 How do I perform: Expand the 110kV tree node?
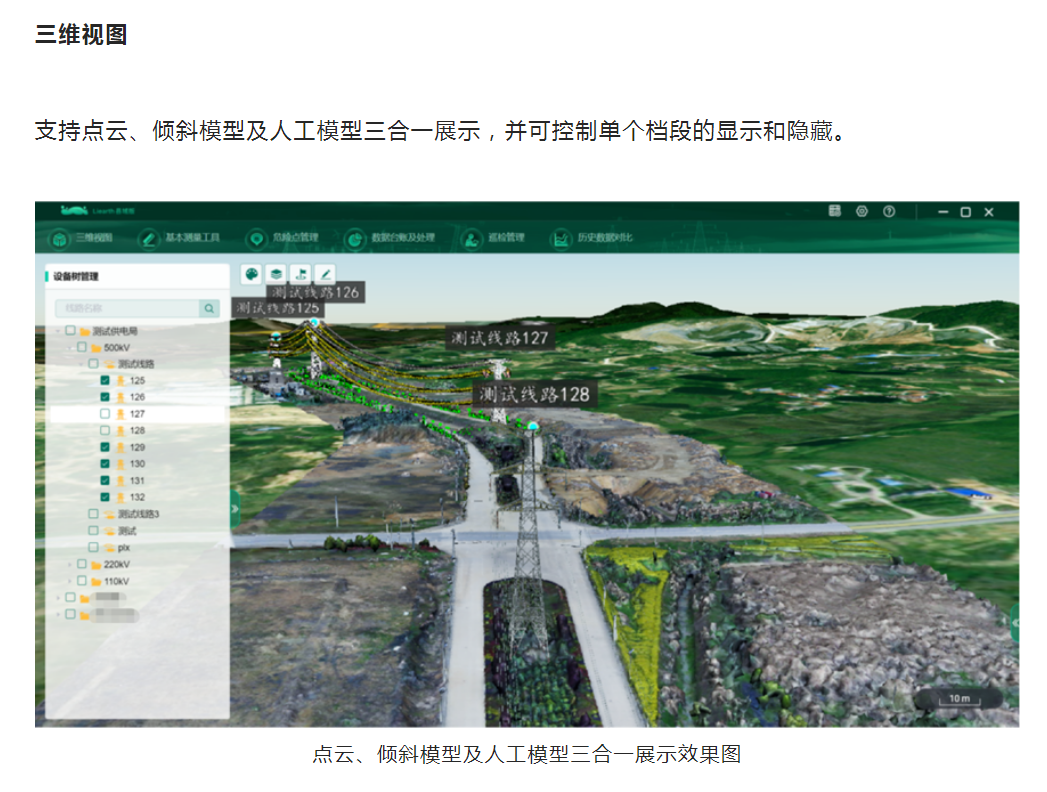point(69,581)
